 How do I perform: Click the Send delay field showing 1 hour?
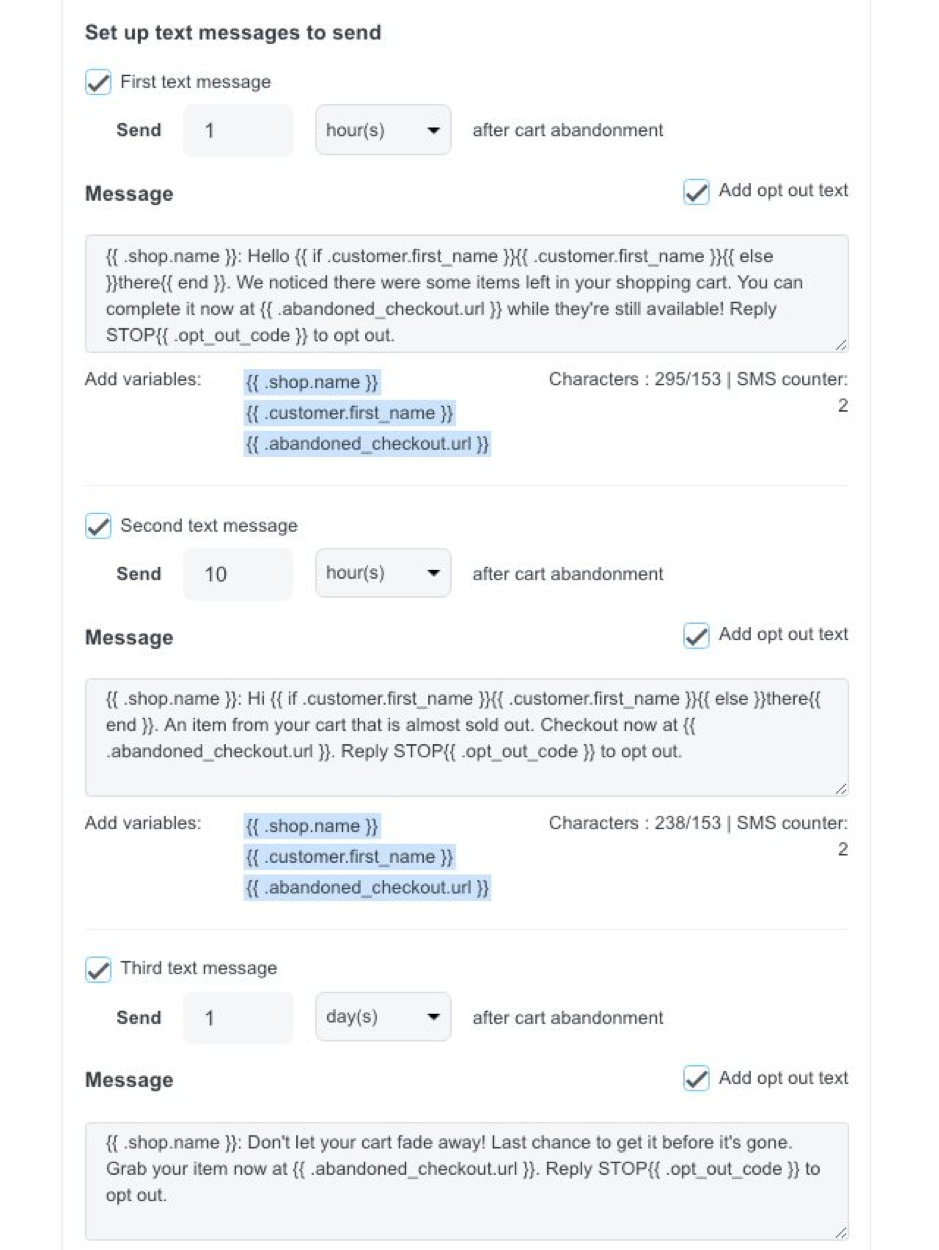pos(237,129)
